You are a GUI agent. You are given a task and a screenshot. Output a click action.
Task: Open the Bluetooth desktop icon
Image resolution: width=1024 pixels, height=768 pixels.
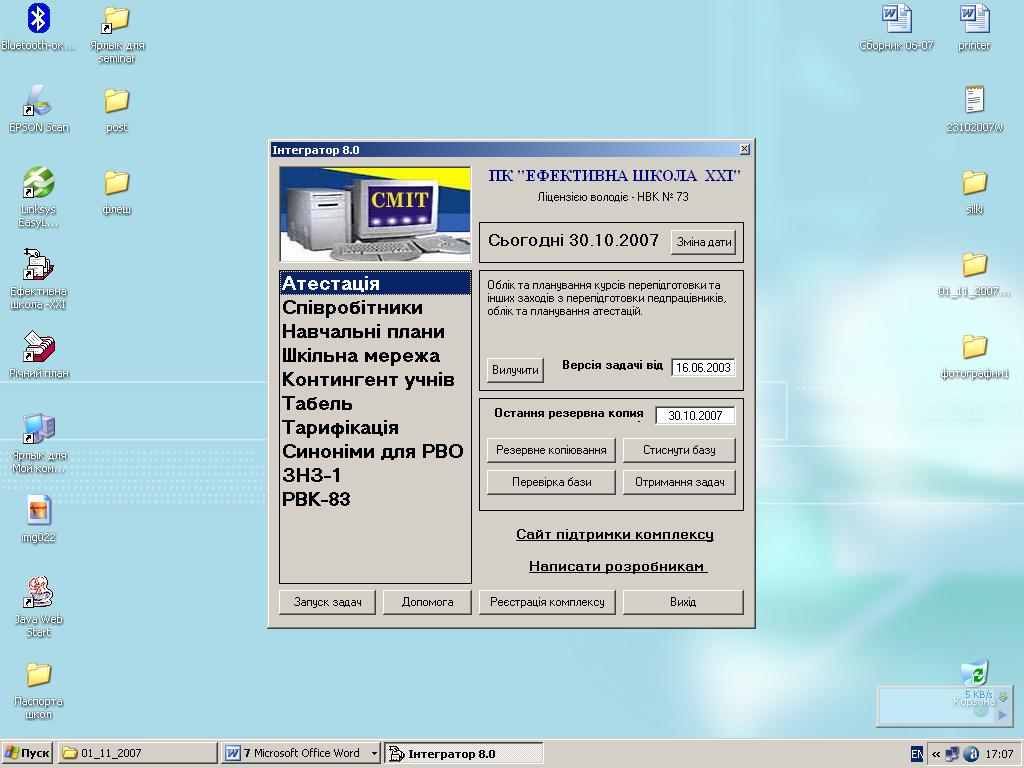(x=39, y=19)
